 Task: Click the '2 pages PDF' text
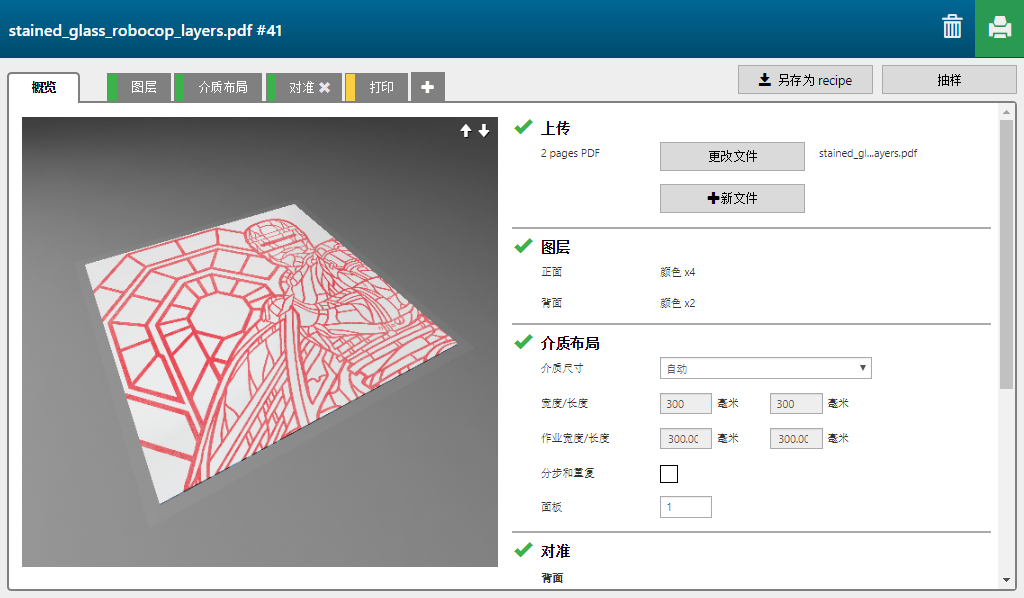tap(570, 153)
